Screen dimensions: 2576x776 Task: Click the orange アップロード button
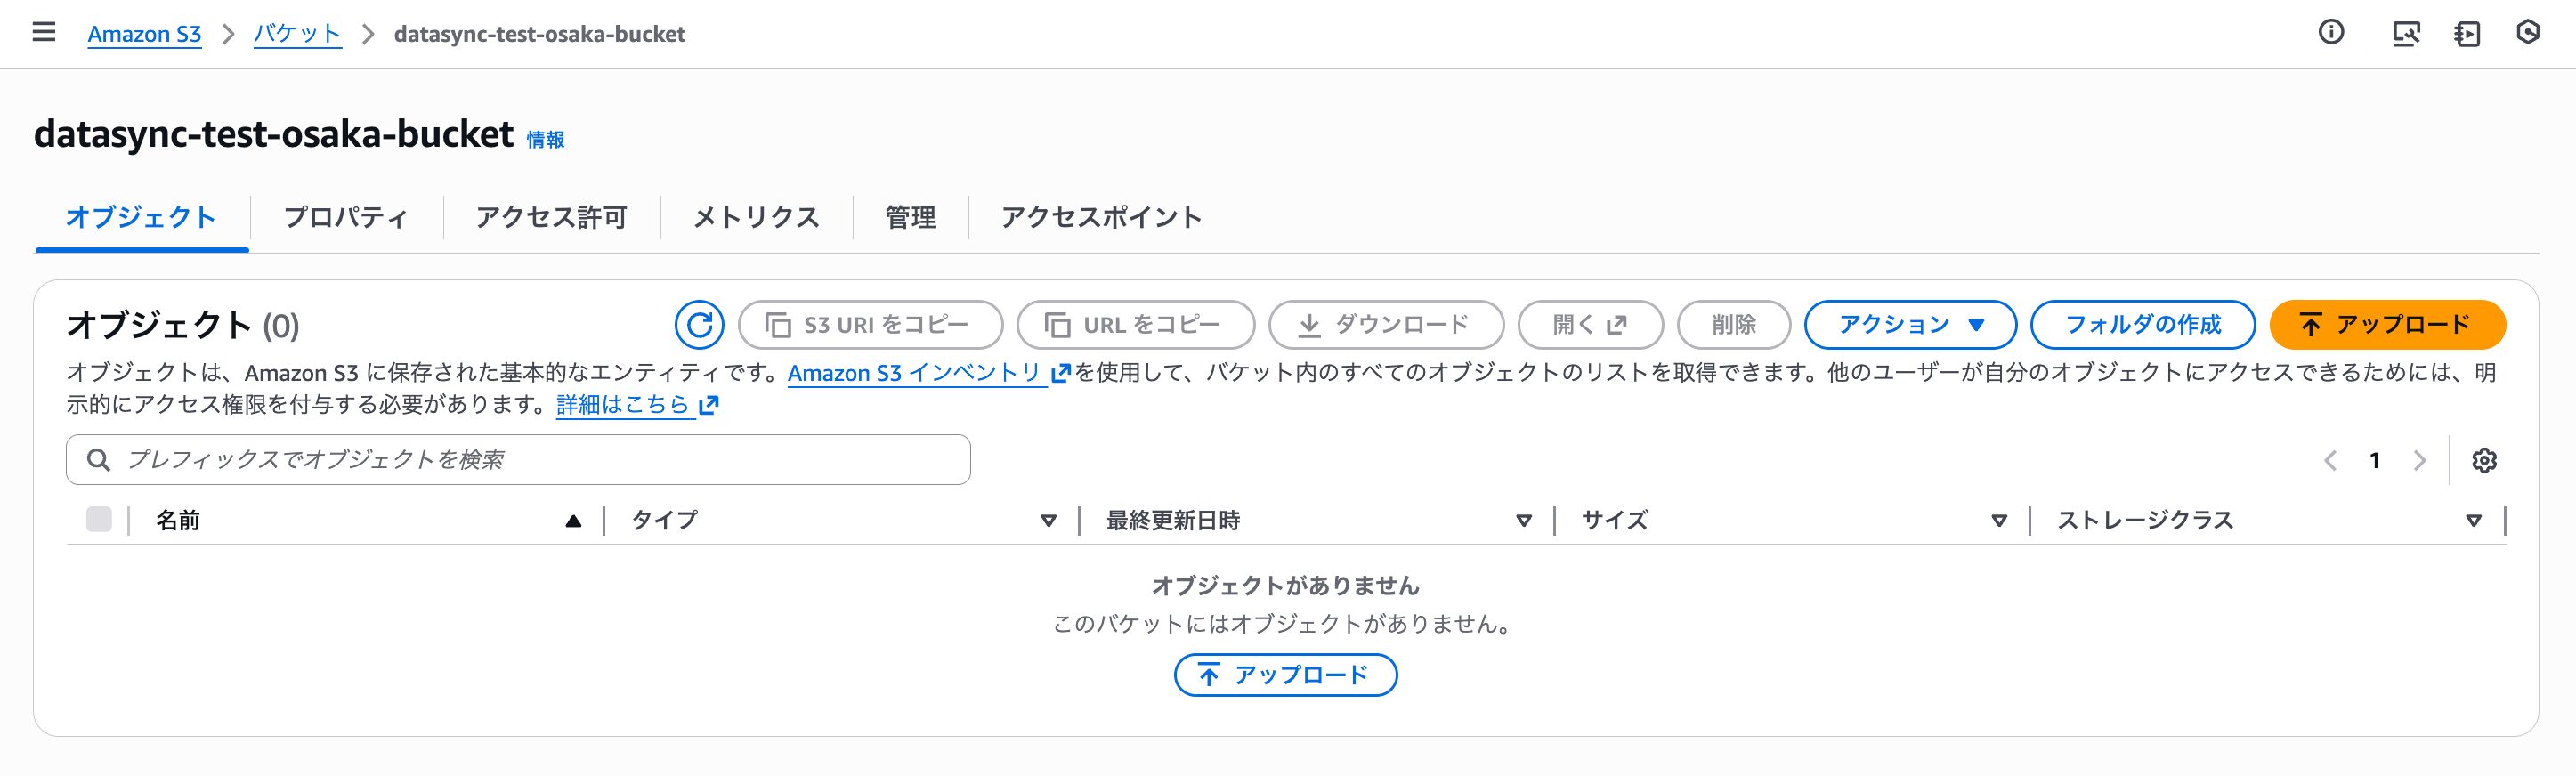[2387, 325]
